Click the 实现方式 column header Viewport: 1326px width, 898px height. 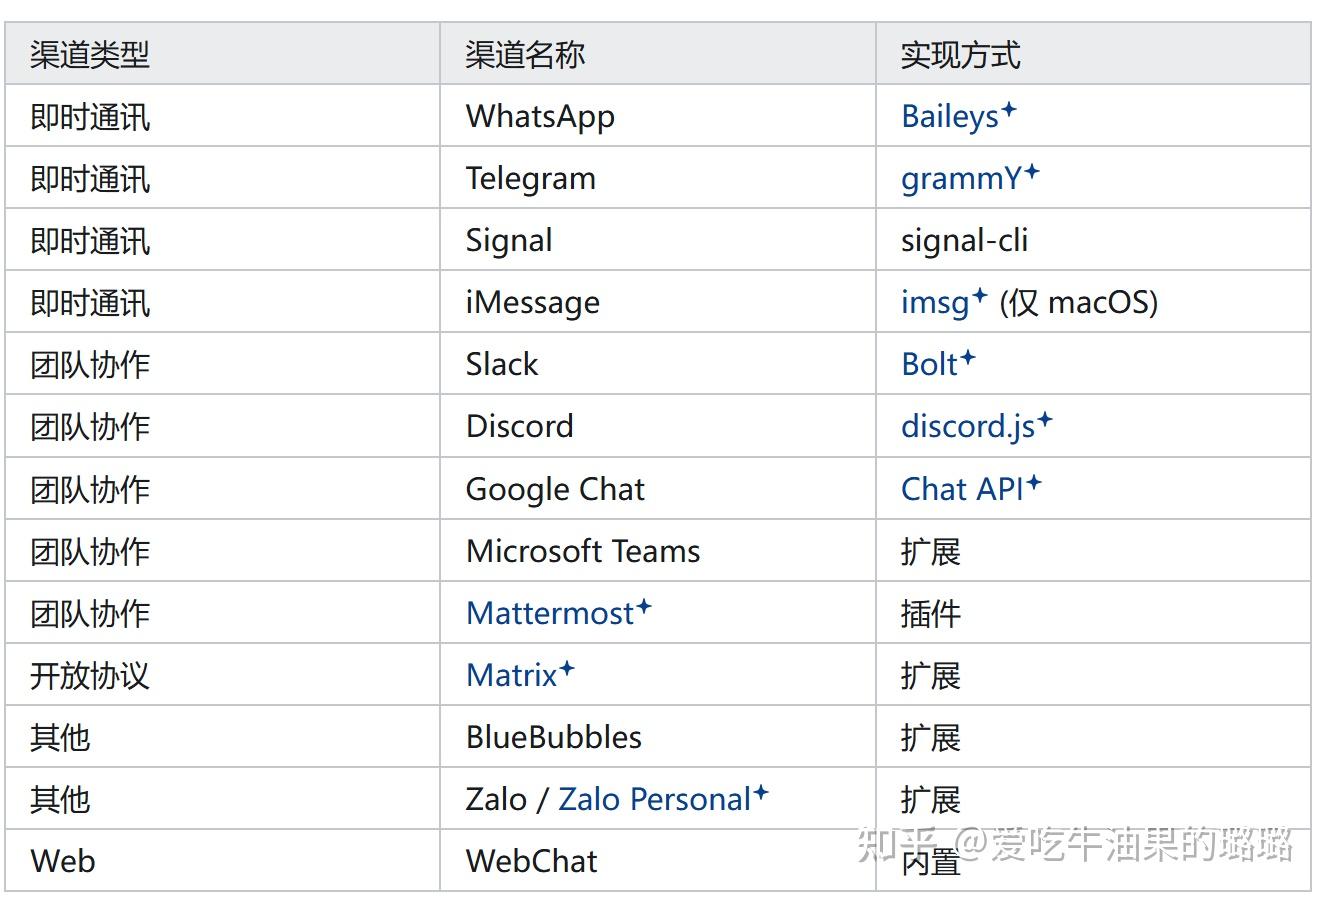[960, 55]
